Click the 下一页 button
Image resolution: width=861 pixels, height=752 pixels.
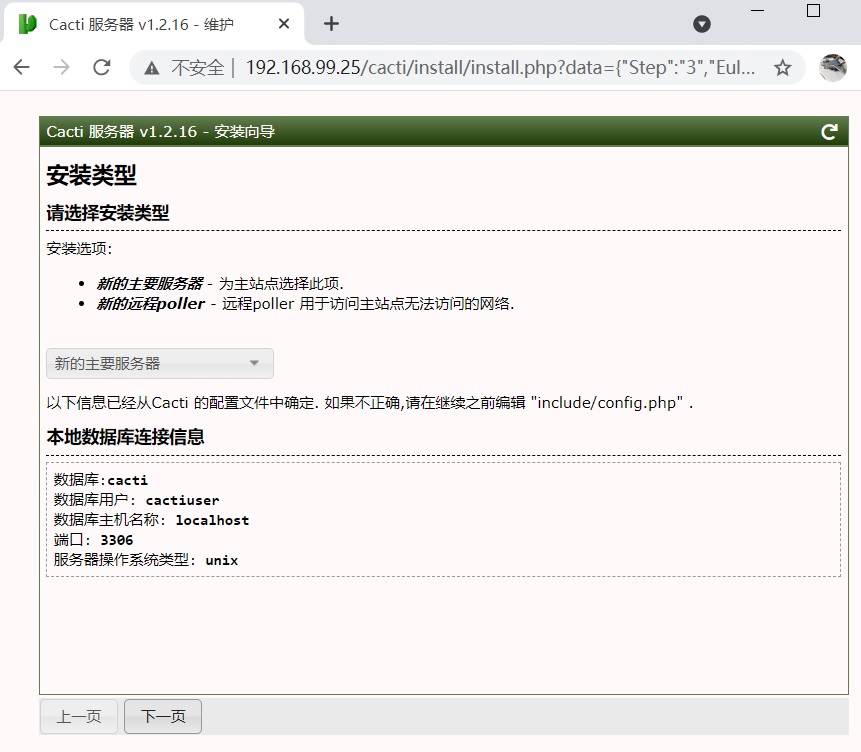pos(163,716)
